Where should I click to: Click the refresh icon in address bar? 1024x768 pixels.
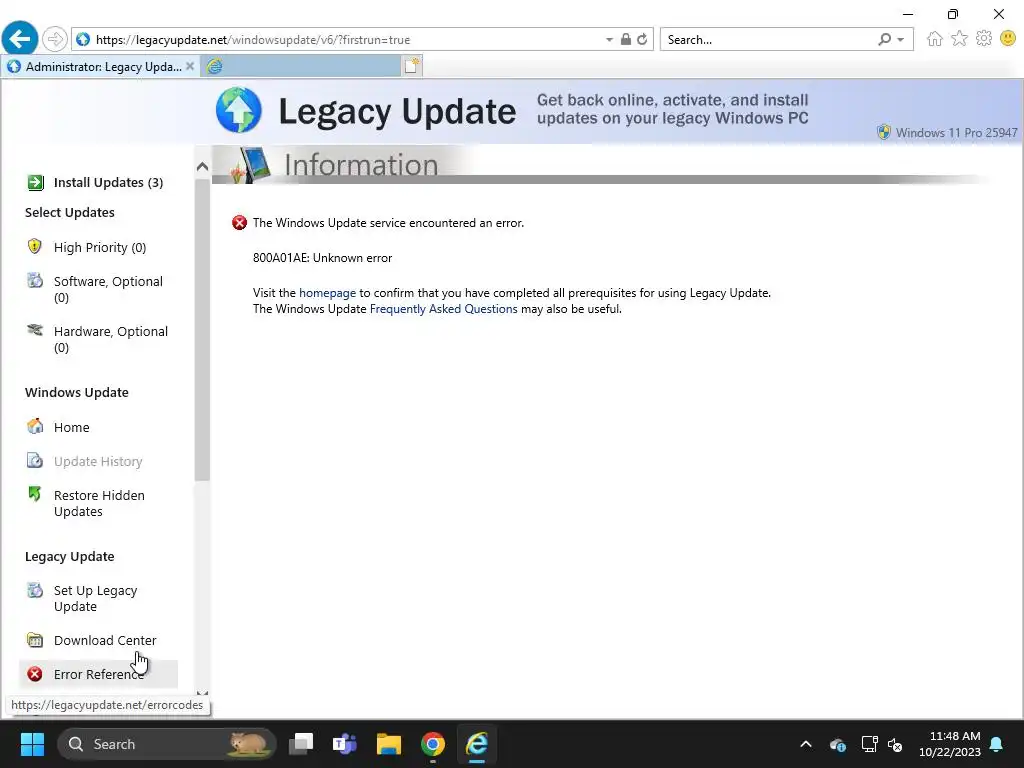pos(642,40)
